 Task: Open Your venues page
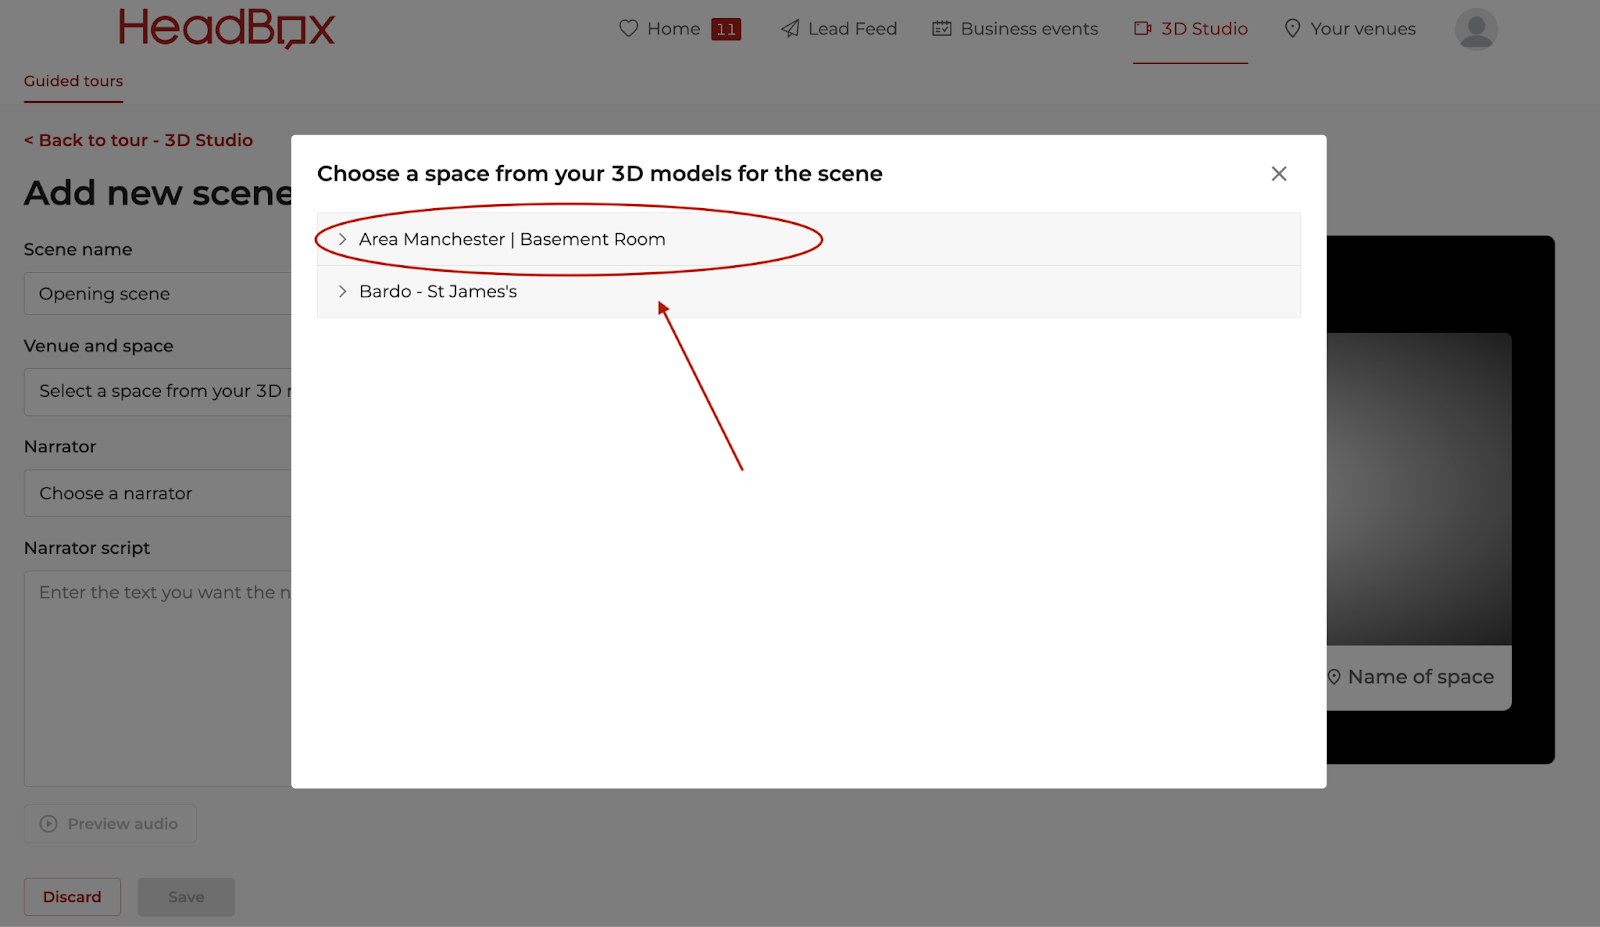tap(1363, 29)
